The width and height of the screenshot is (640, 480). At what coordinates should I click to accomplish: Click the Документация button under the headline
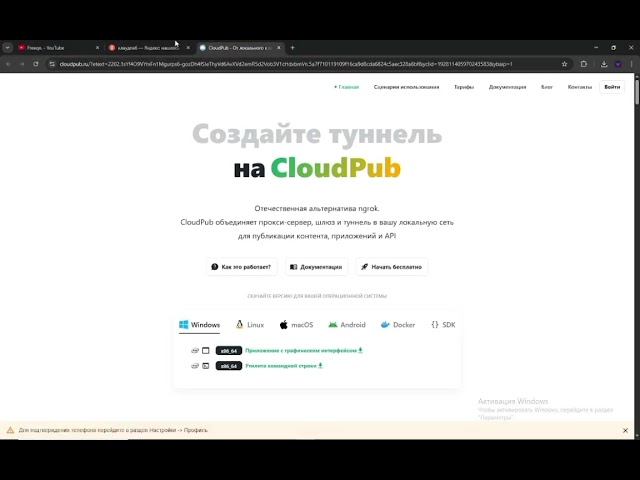click(x=316, y=267)
